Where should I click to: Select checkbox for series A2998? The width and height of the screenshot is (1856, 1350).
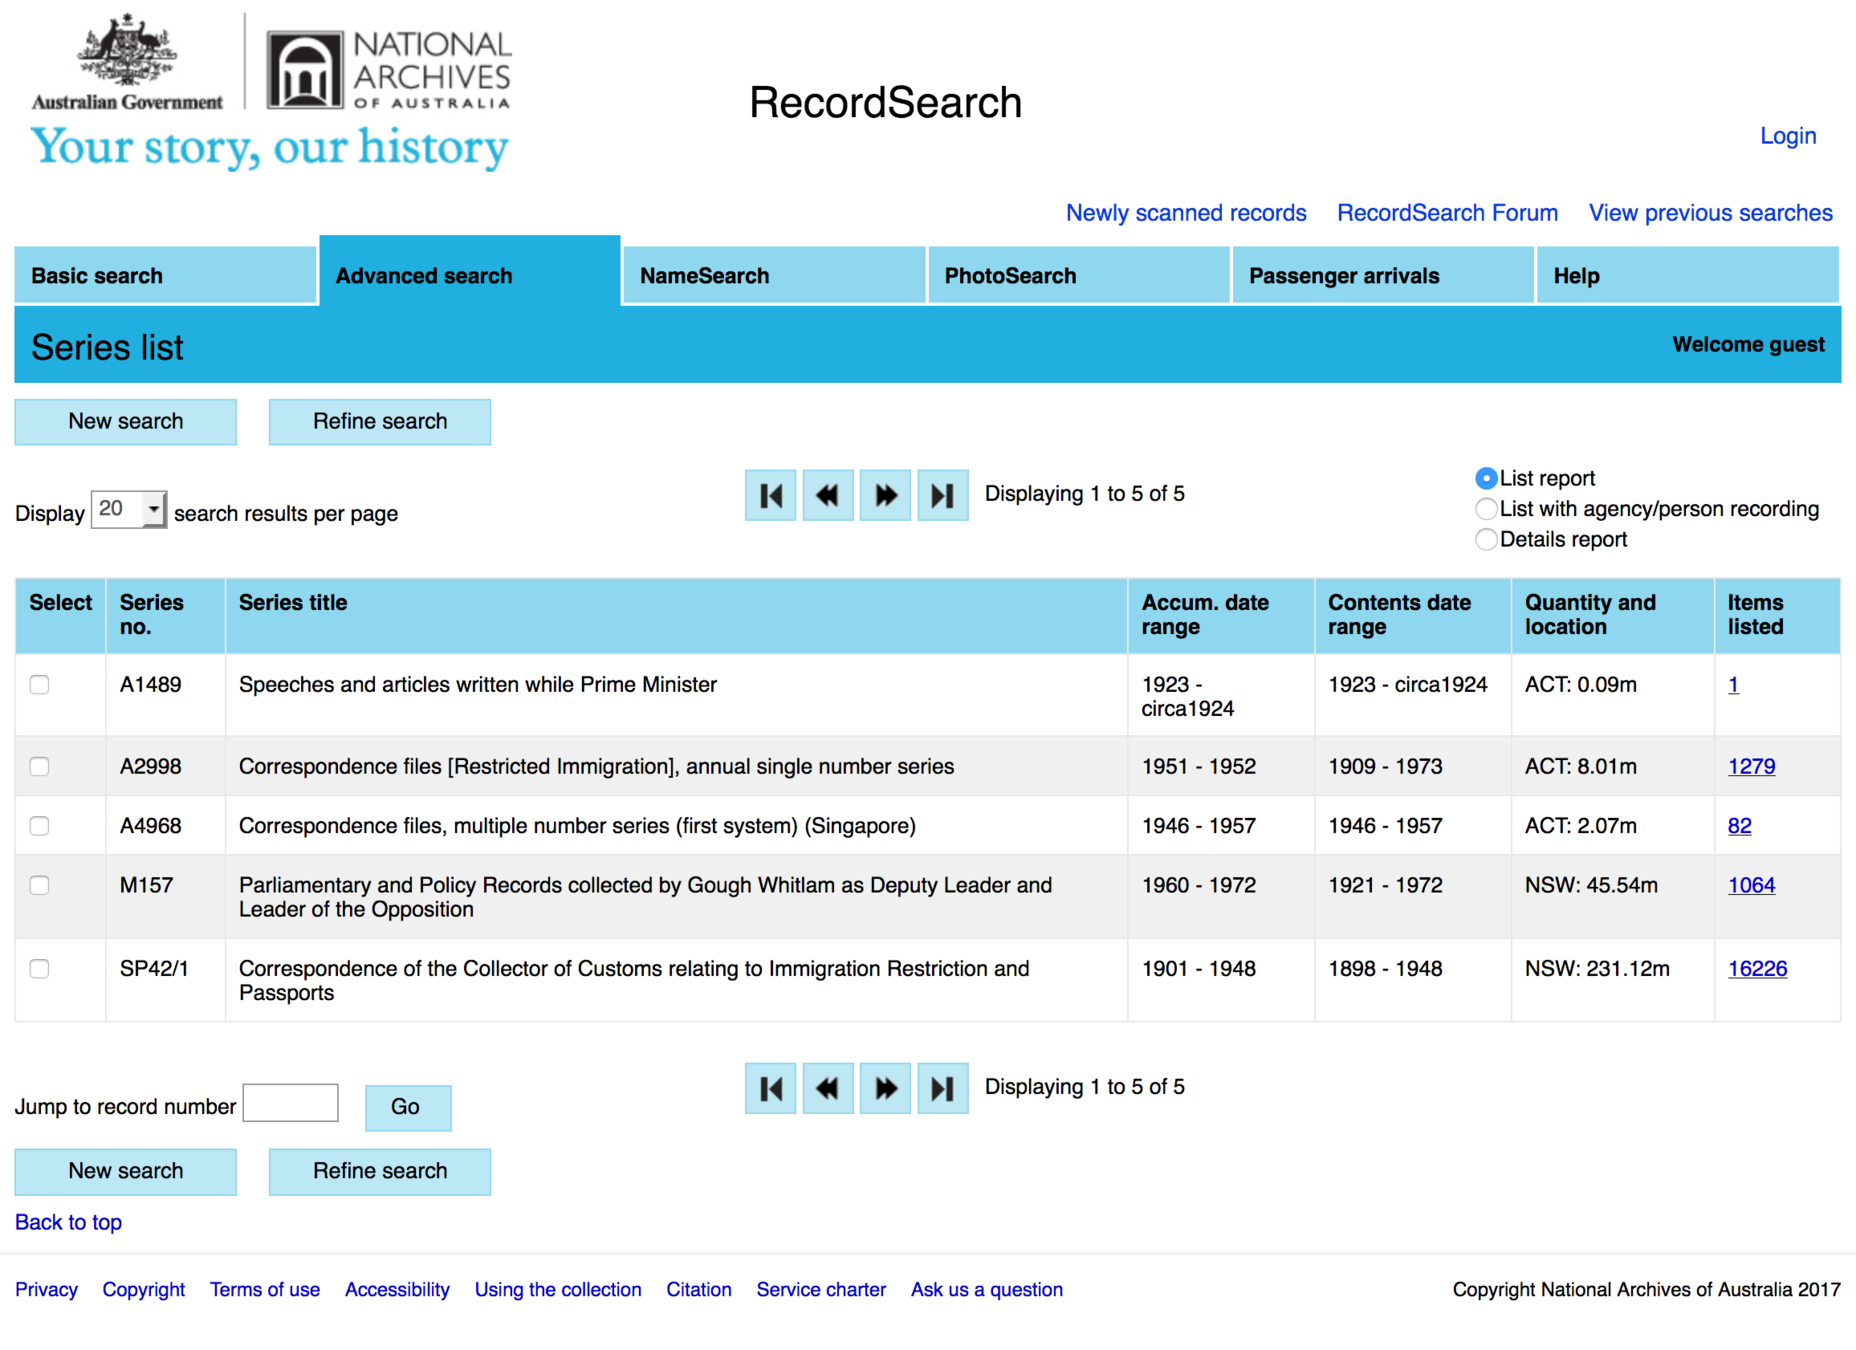(40, 767)
